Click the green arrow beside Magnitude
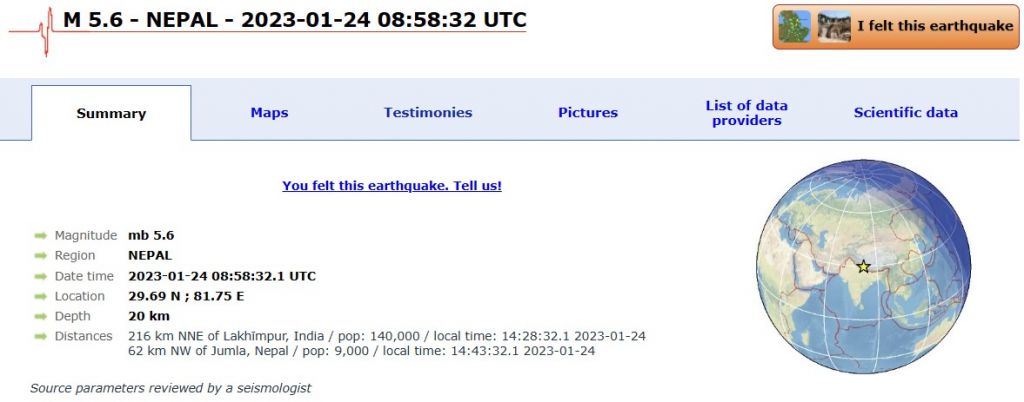 coord(40,236)
